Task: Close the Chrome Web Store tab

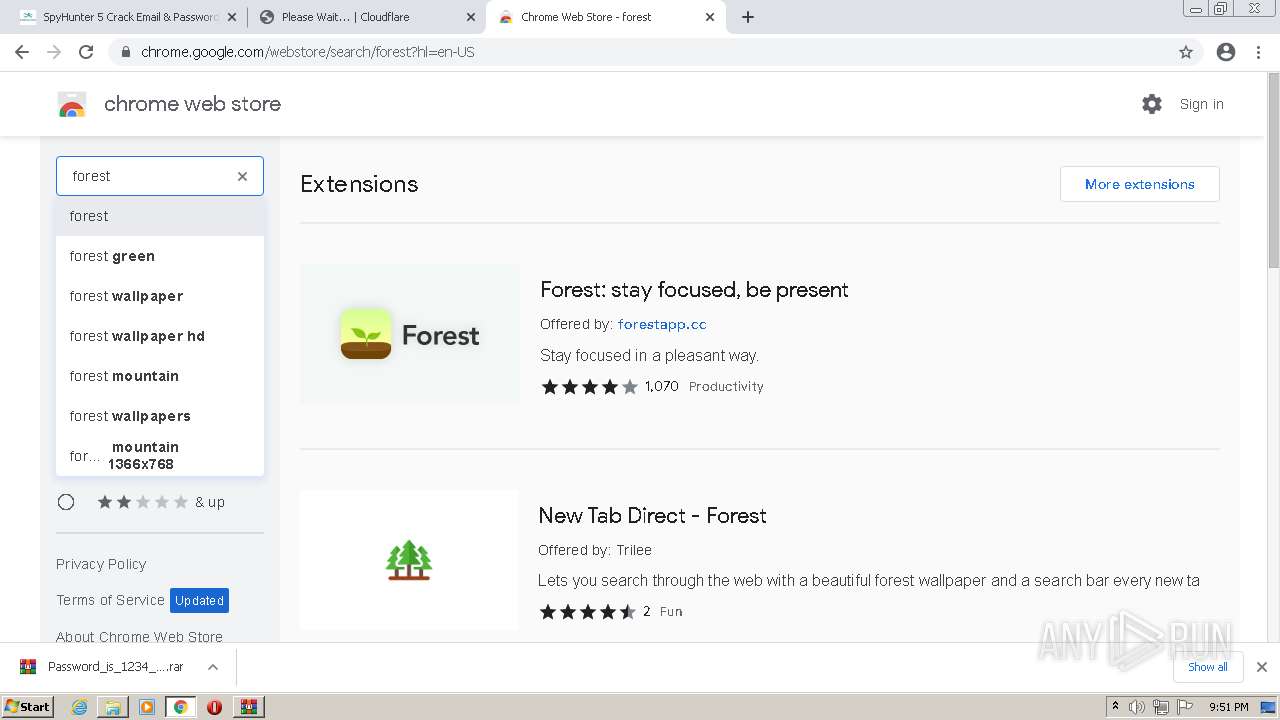Action: coord(710,17)
